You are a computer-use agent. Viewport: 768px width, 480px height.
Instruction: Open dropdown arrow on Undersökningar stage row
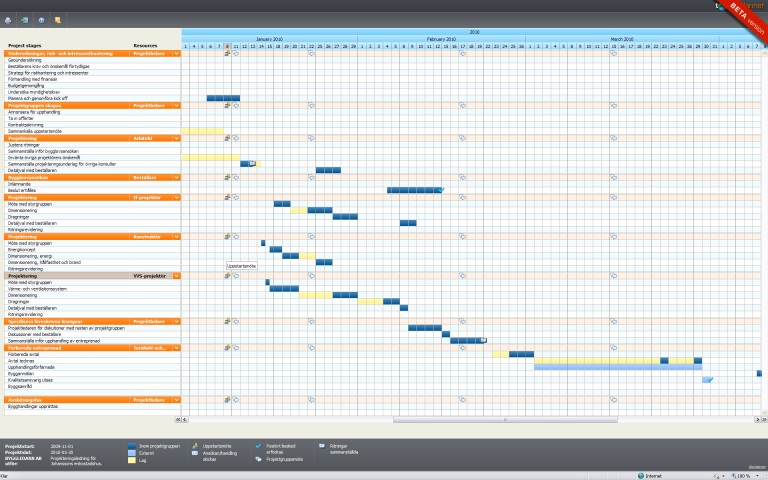[x=176, y=53]
